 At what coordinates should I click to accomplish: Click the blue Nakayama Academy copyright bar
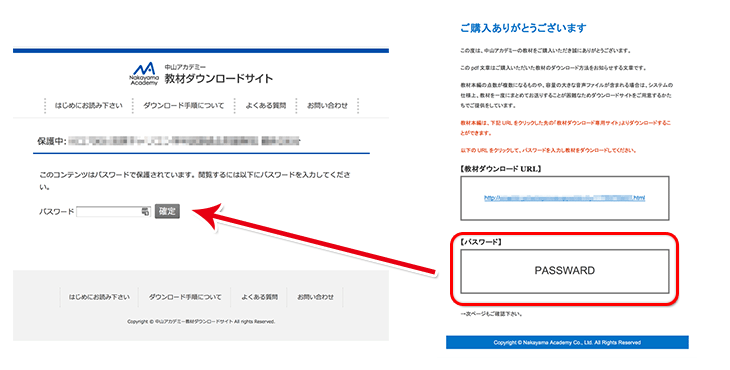click(567, 342)
